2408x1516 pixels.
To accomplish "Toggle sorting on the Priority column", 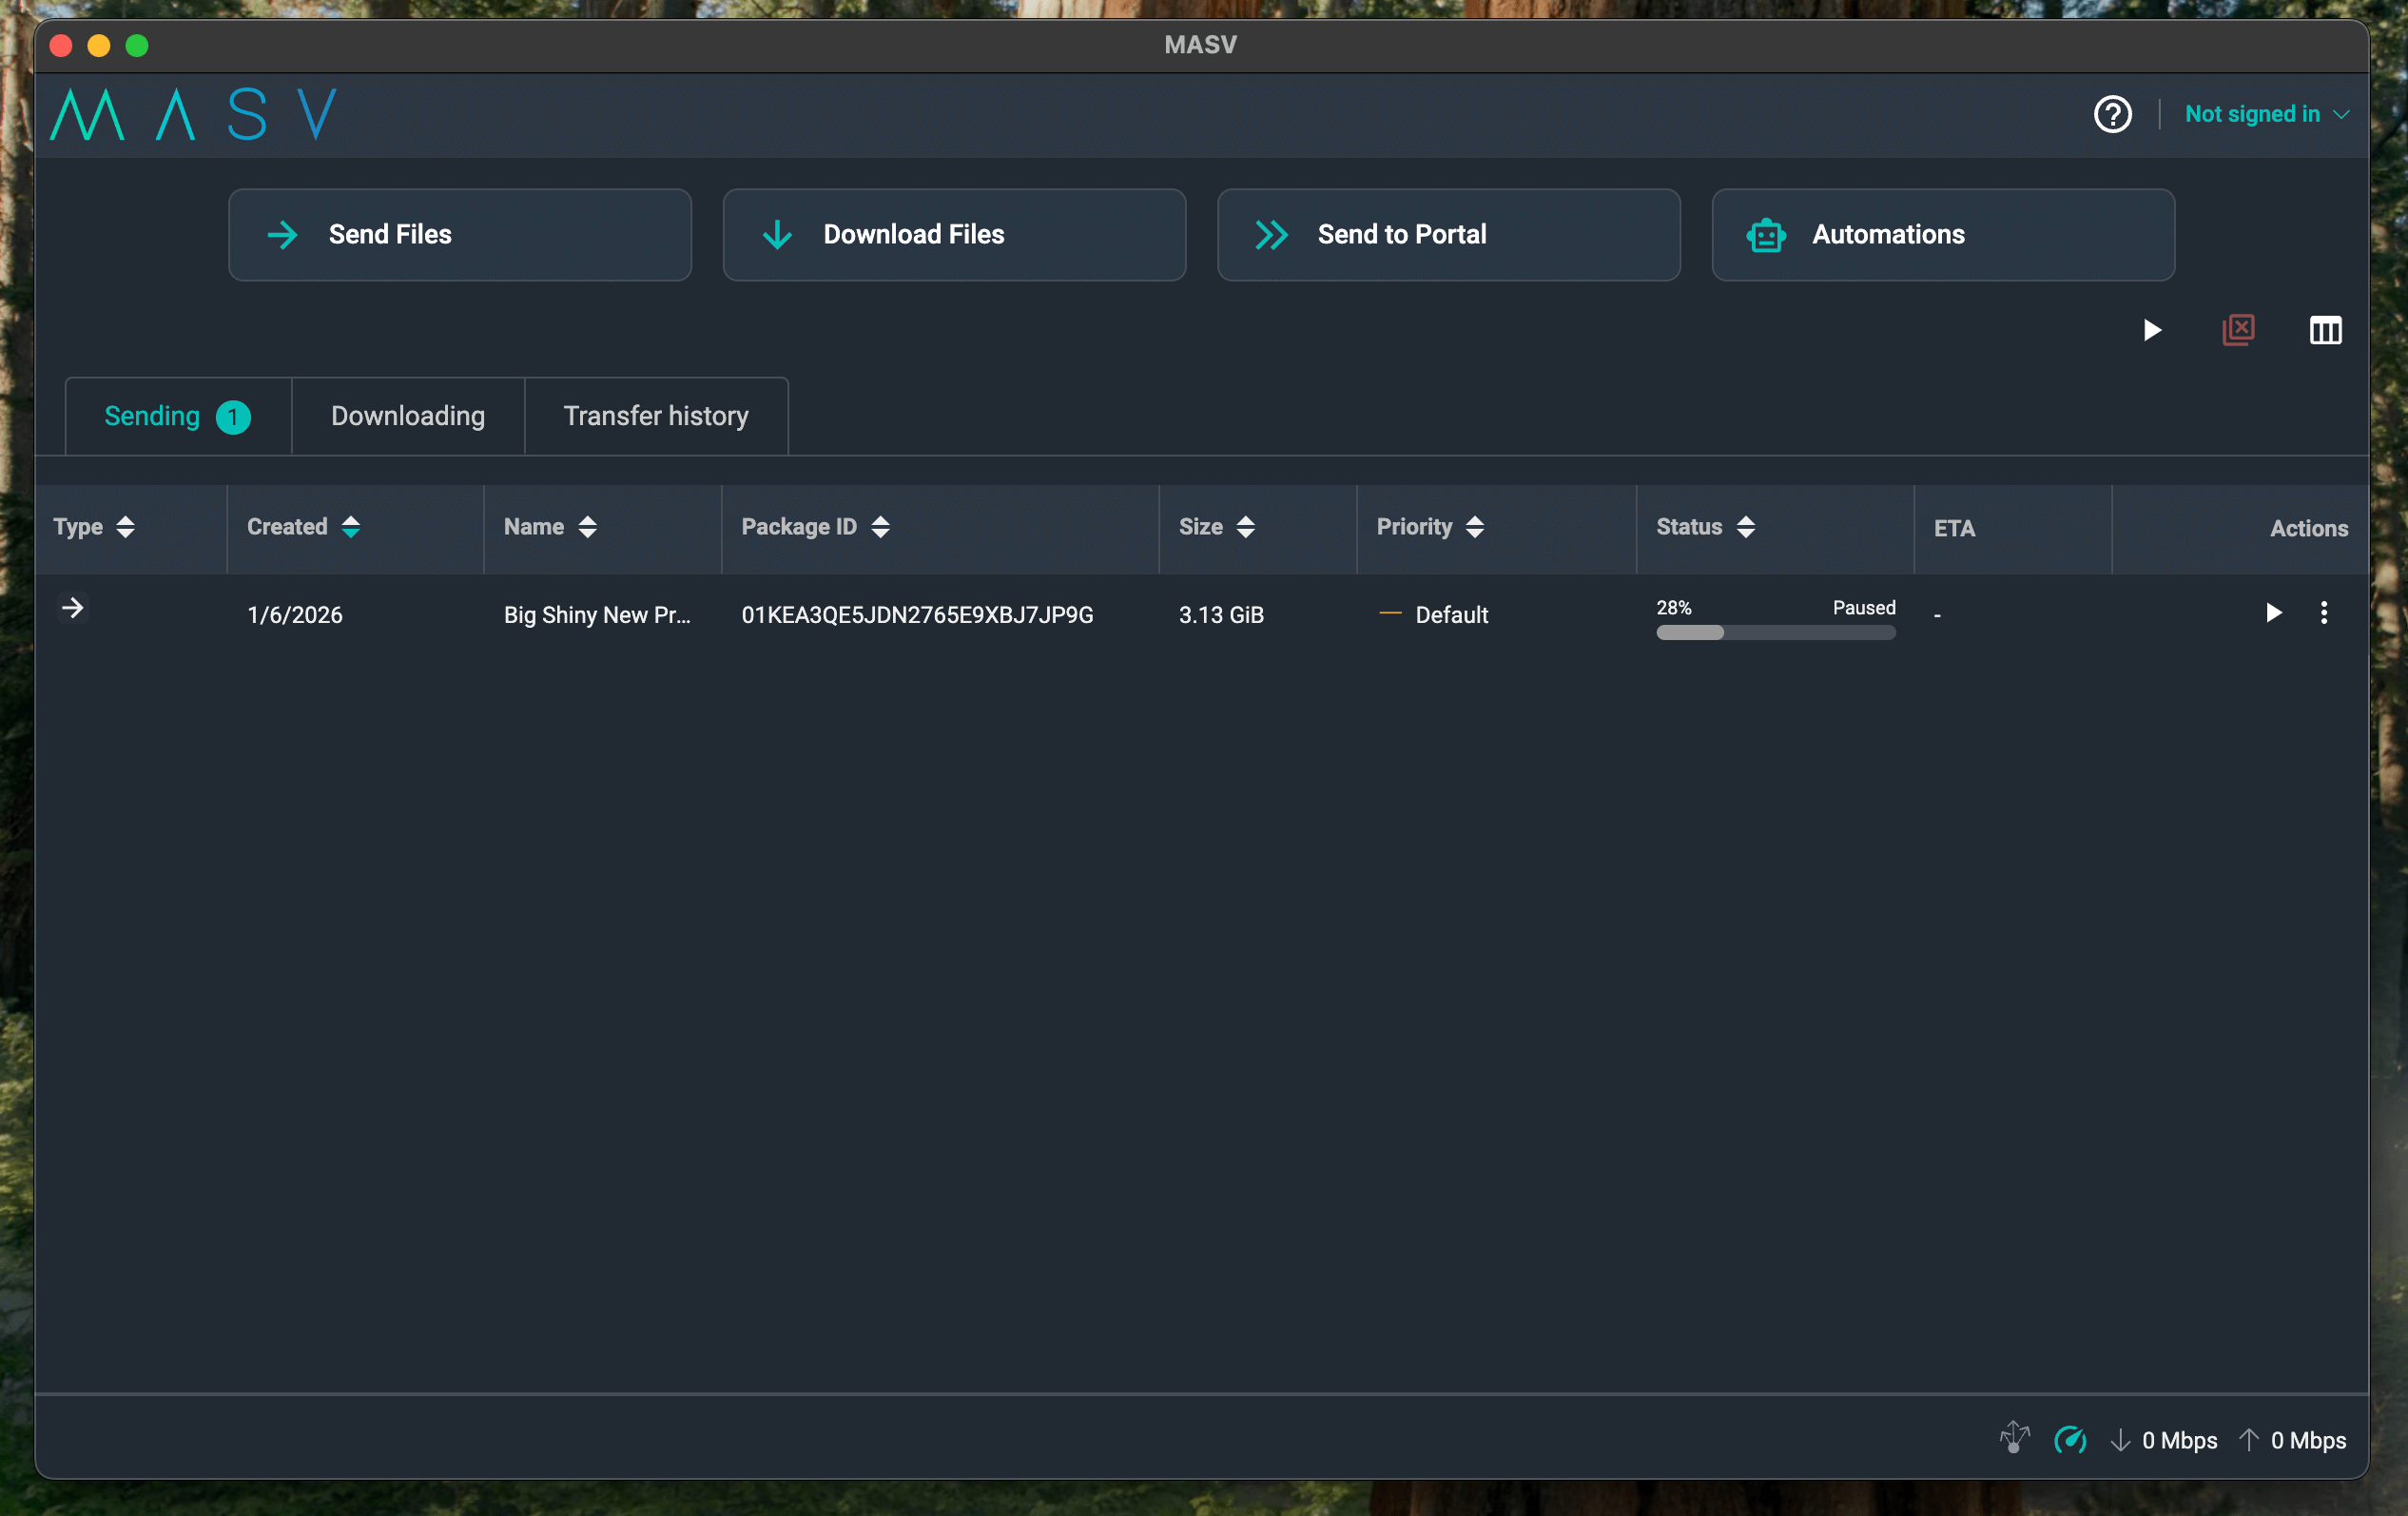I will pyautogui.click(x=1475, y=527).
